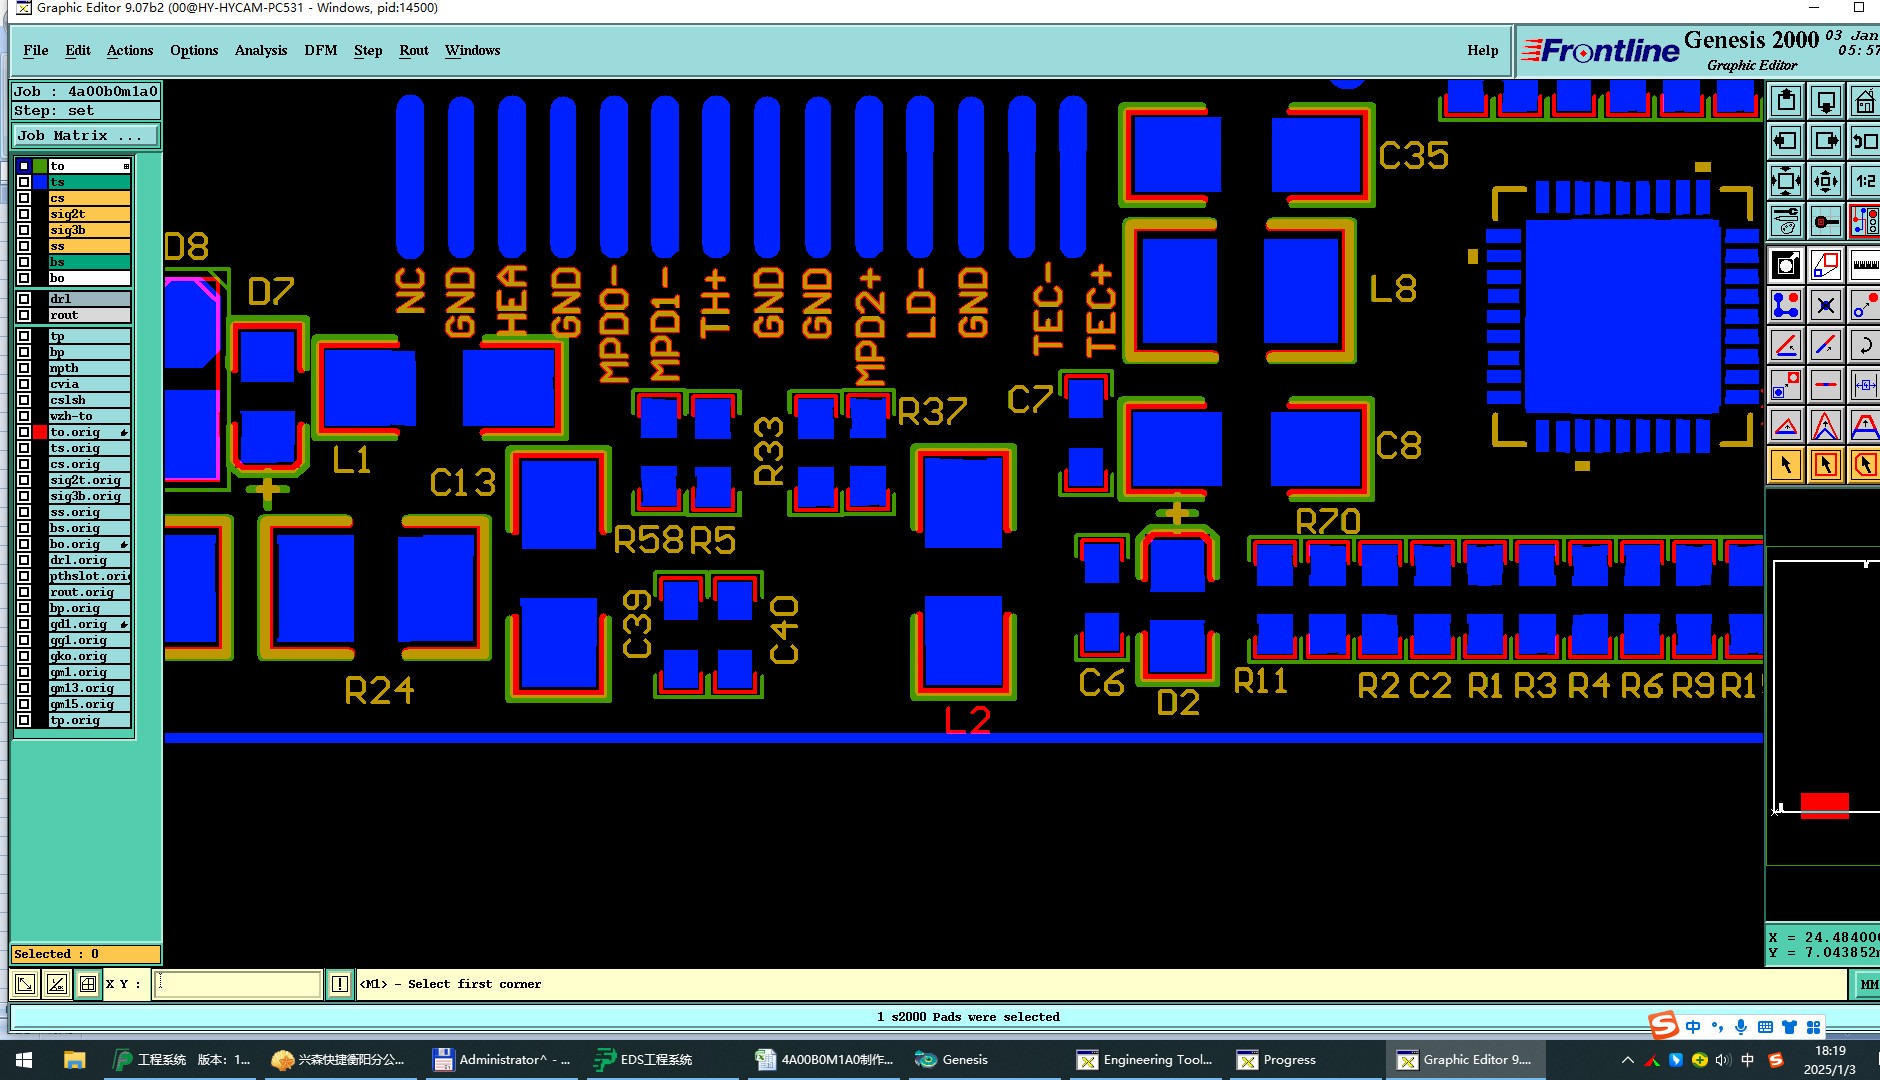Click the zoom home house icon
This screenshot has width=1880, height=1080.
[x=1865, y=101]
